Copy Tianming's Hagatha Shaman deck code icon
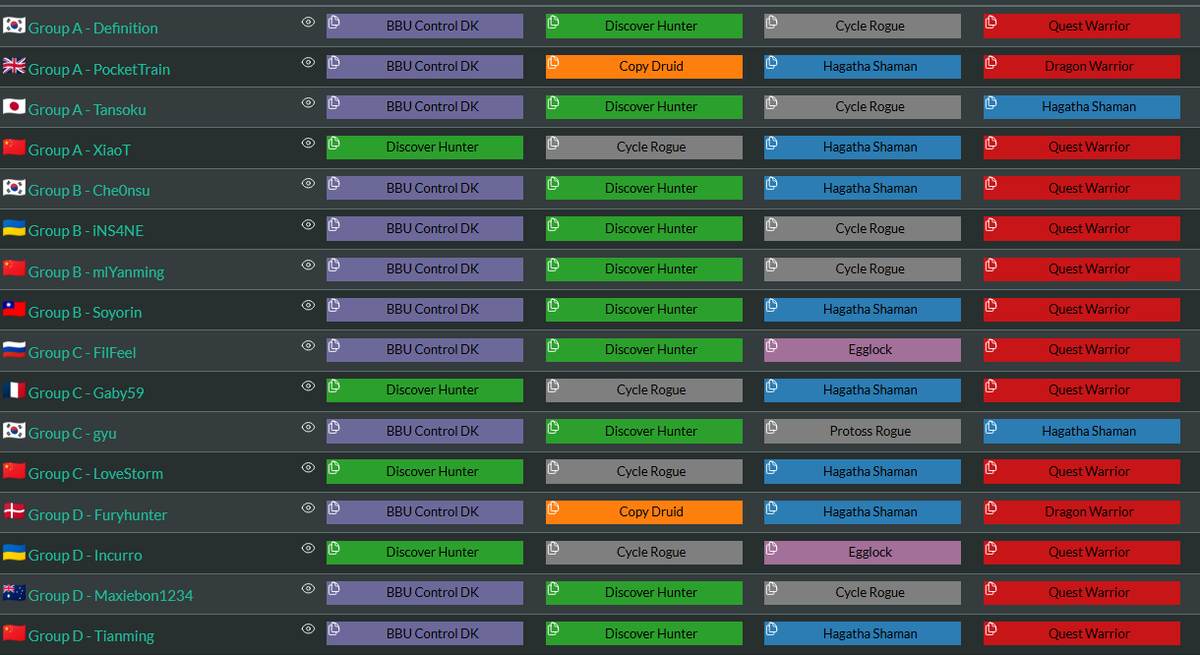This screenshot has width=1200, height=655. [771, 629]
